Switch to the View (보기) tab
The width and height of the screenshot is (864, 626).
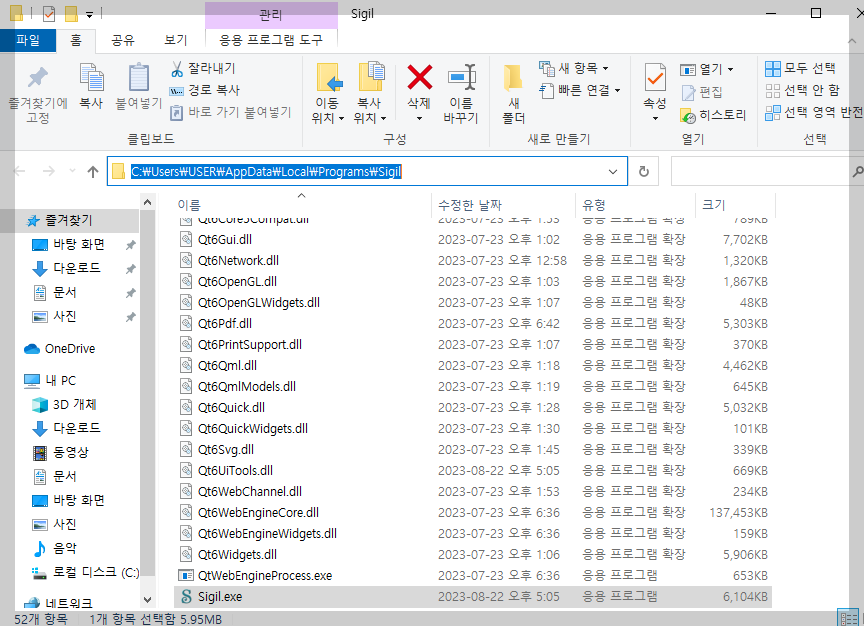pyautogui.click(x=176, y=40)
